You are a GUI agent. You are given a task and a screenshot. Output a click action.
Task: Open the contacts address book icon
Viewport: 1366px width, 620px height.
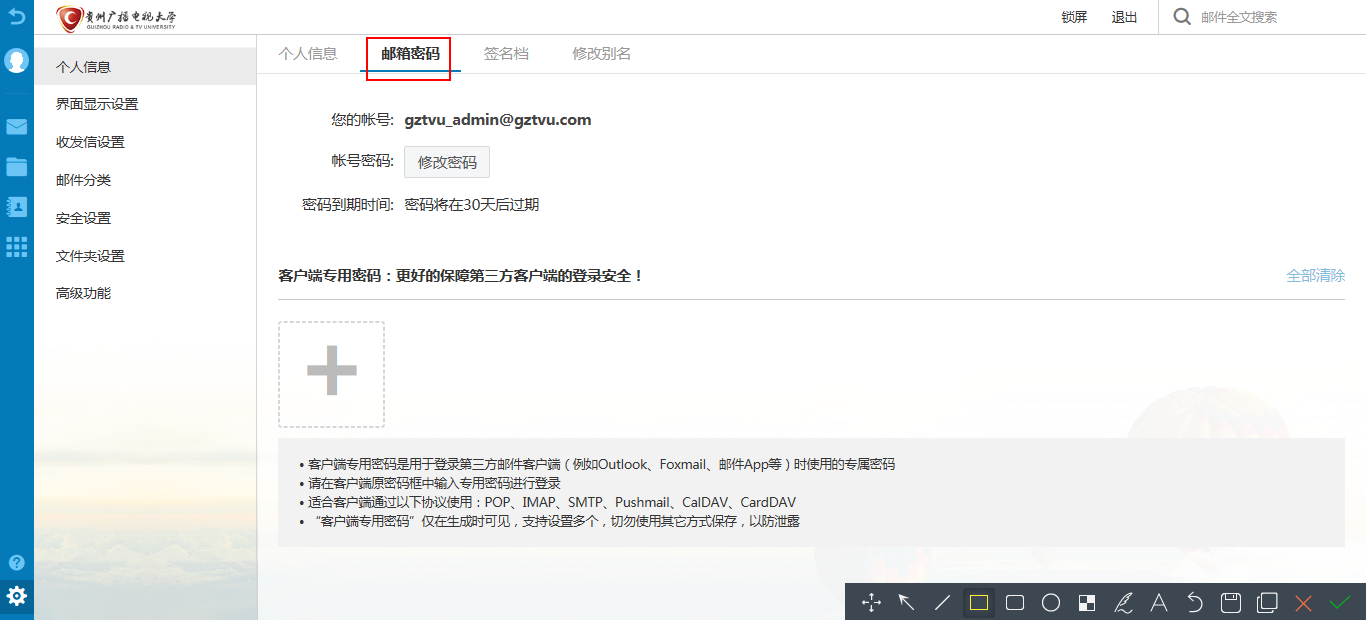16,207
